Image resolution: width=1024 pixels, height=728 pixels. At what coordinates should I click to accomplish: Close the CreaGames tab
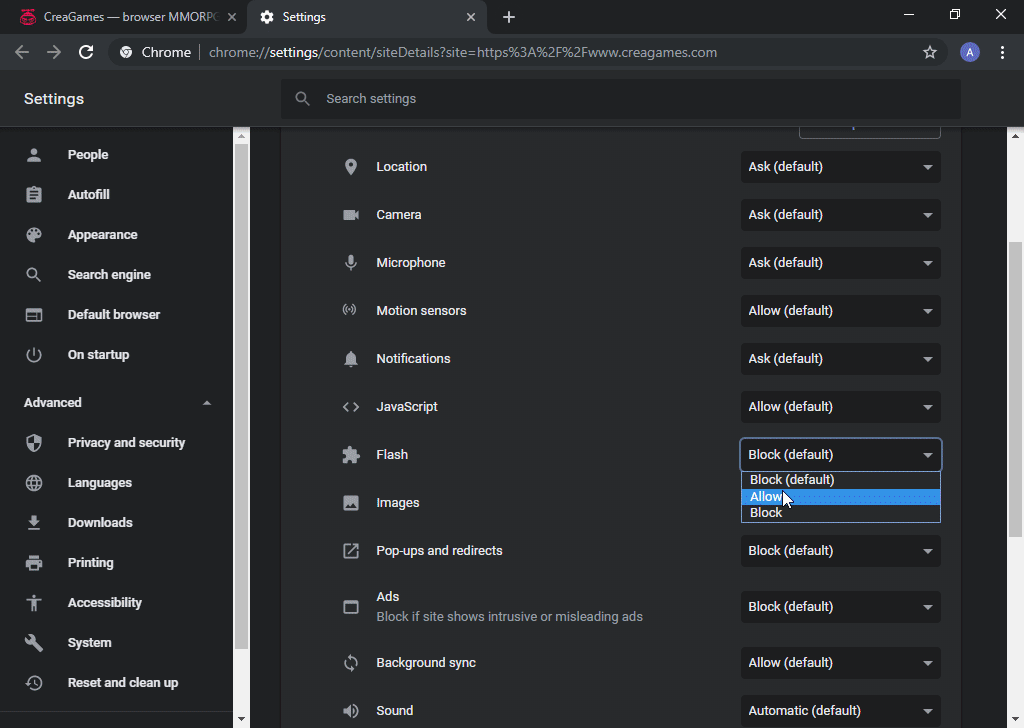click(232, 17)
